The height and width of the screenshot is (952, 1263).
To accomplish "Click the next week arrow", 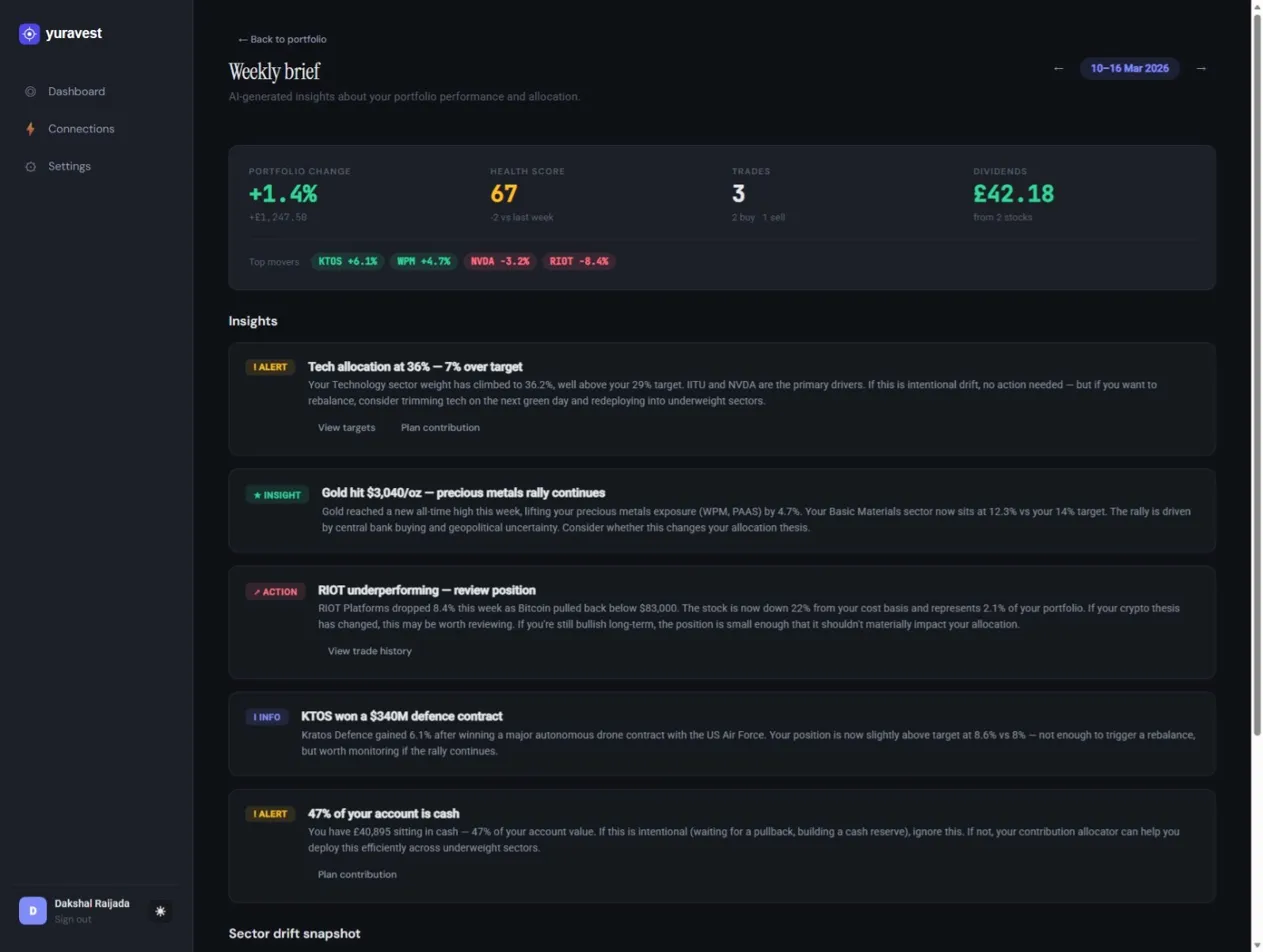I will point(1200,68).
